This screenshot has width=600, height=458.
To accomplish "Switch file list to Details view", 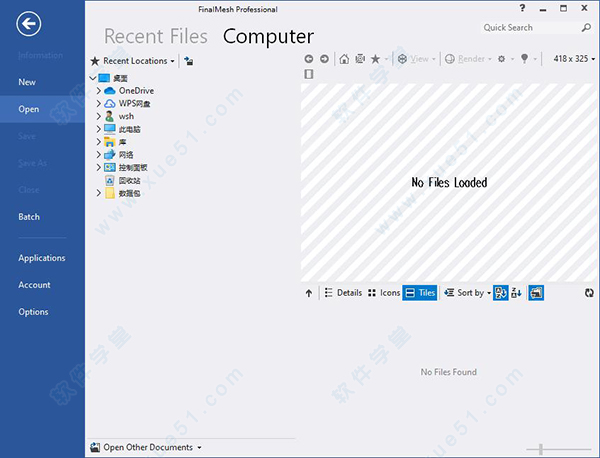I will 343,293.
